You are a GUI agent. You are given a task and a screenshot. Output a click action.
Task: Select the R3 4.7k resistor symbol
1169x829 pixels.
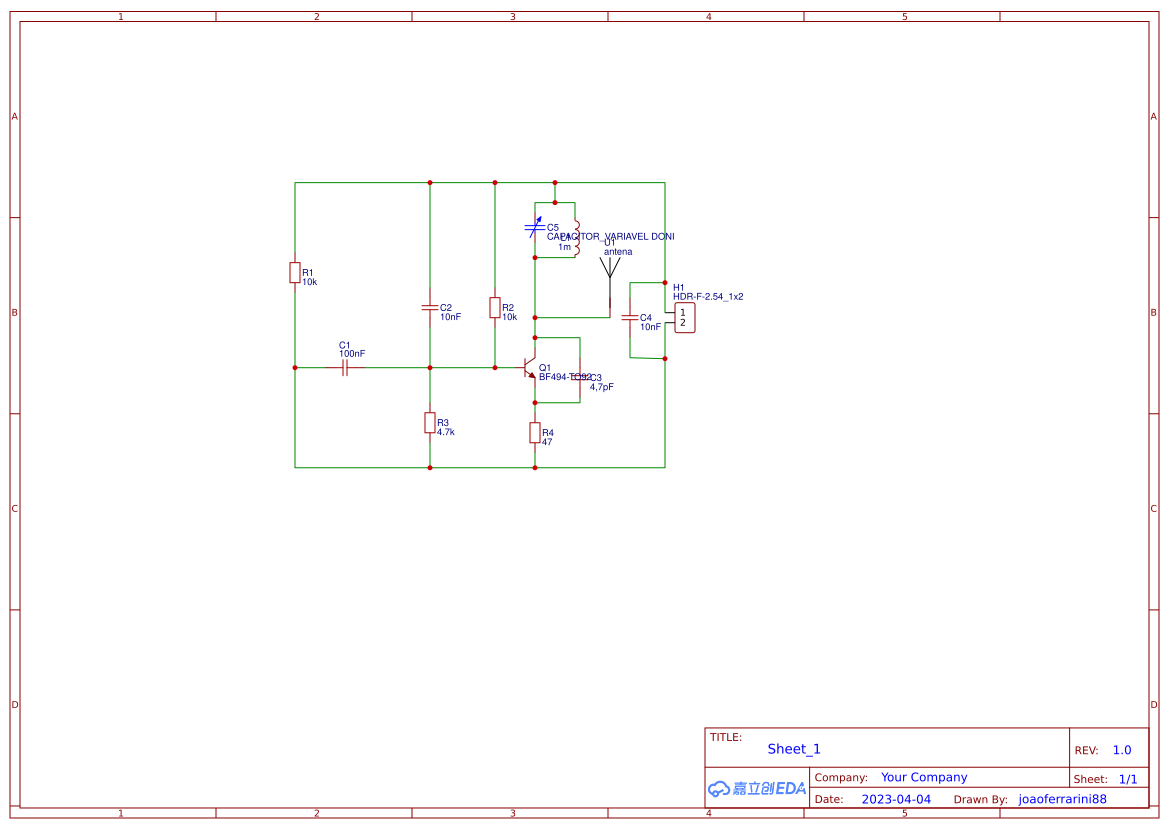[430, 423]
